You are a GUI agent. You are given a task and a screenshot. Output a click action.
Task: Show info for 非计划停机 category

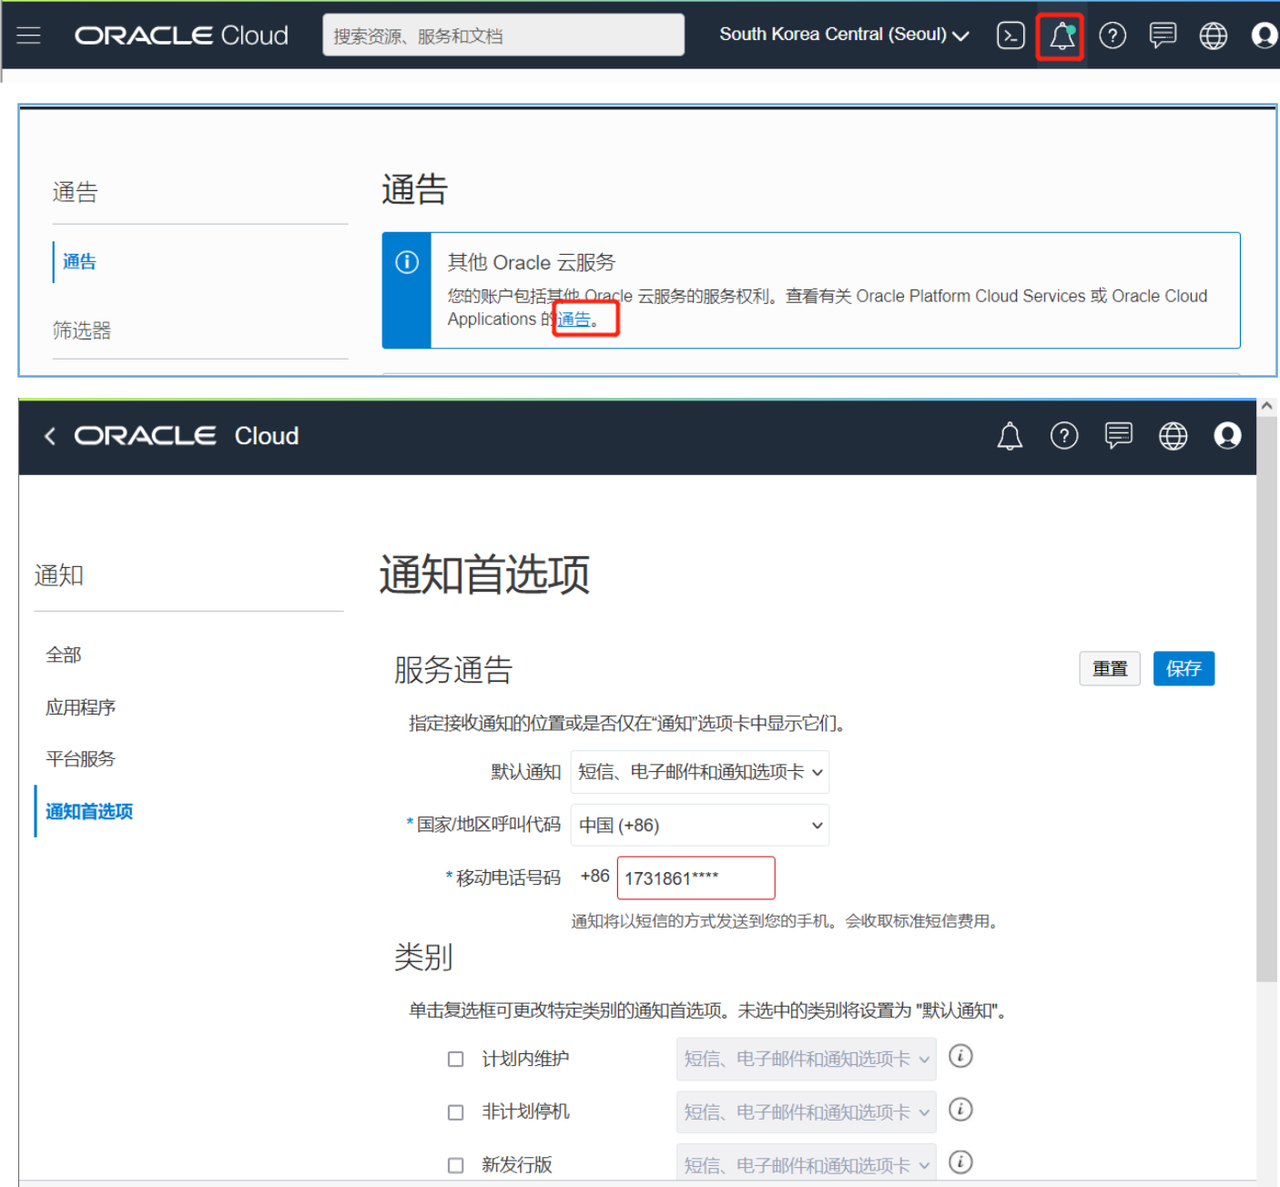click(960, 1109)
